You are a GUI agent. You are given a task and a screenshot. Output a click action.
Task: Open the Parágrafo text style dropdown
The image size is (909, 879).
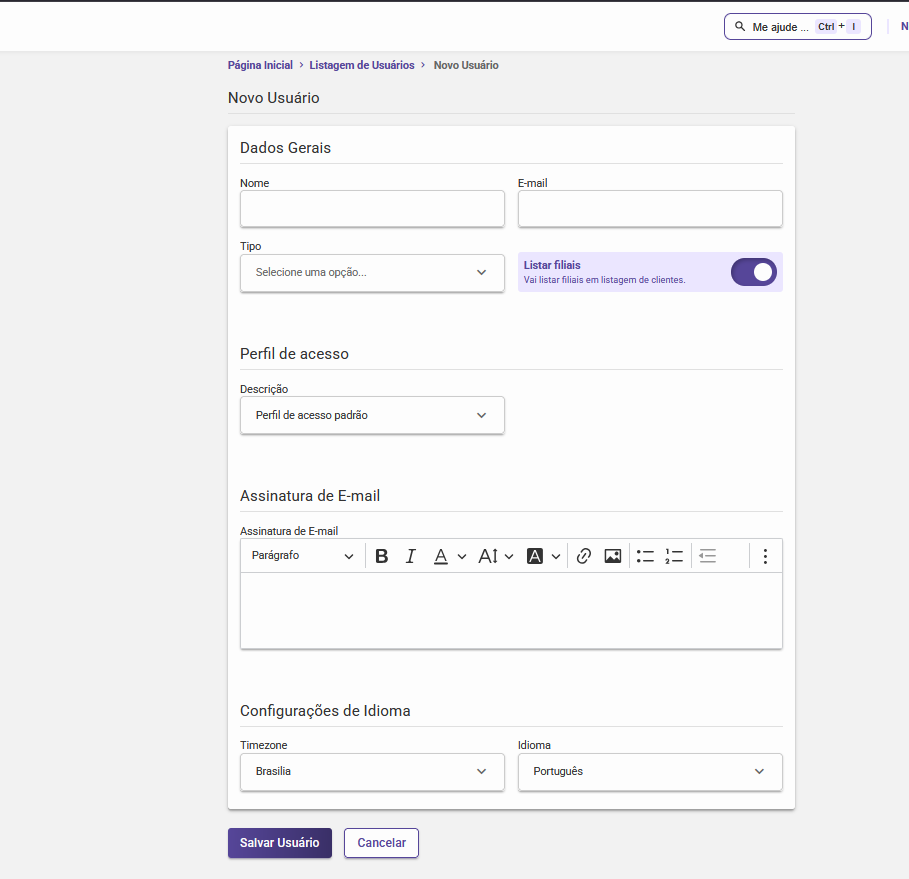[x=302, y=556]
